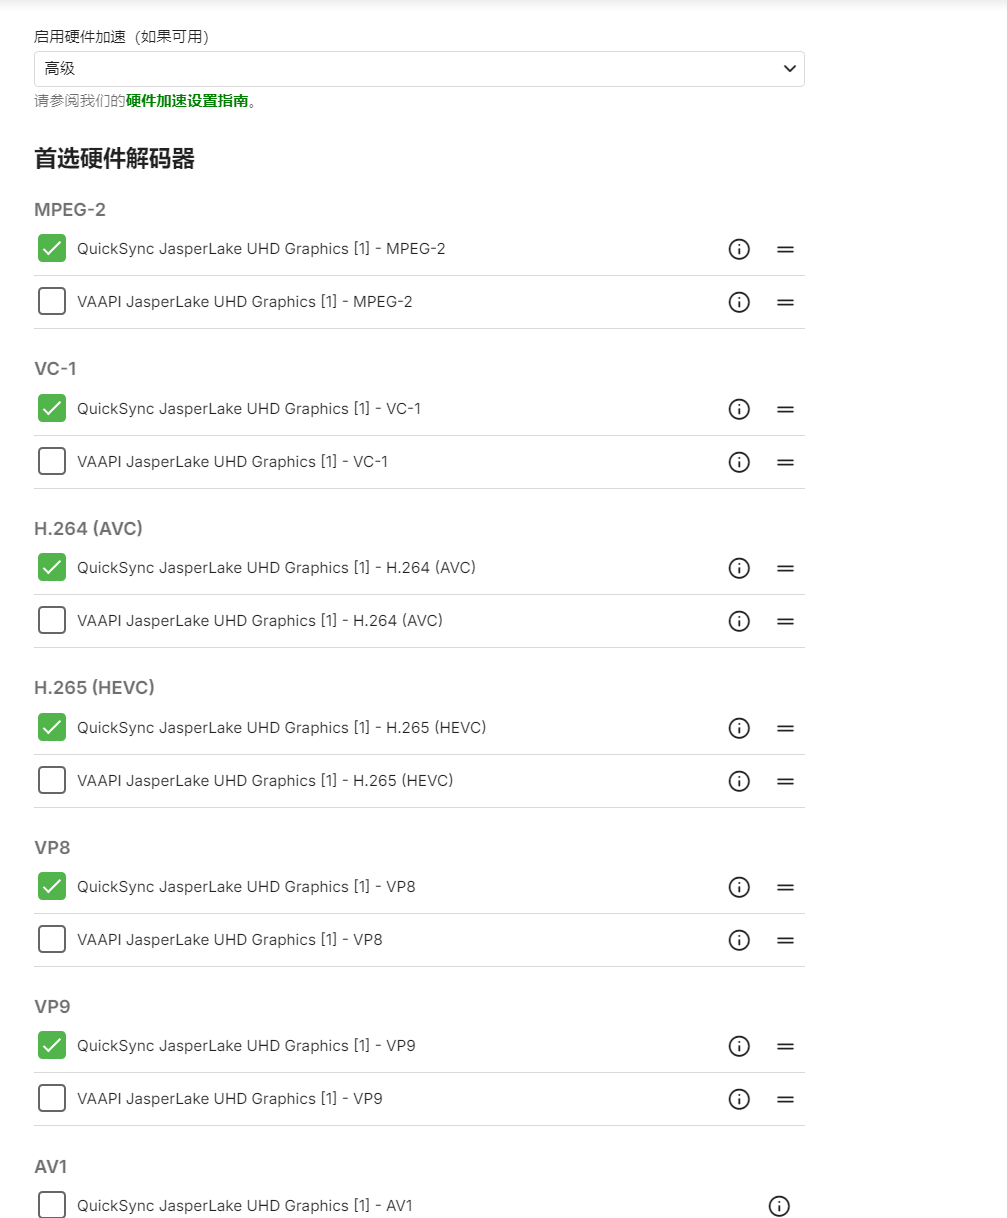This screenshot has height=1218, width=1007.
Task: Enable VAAPI H.265 (HEVC) decoder checkbox
Action: tap(52, 780)
